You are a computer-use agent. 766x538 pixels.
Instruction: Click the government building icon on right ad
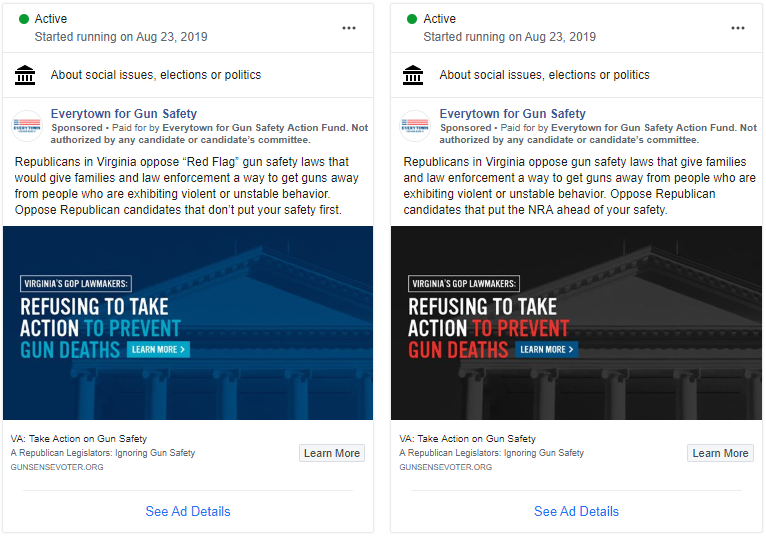click(x=413, y=75)
